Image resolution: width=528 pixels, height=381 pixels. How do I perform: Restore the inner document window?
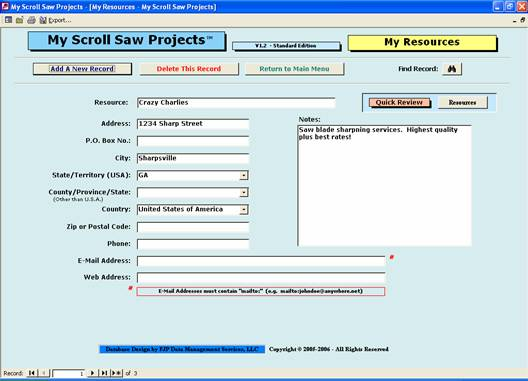[523, 20]
